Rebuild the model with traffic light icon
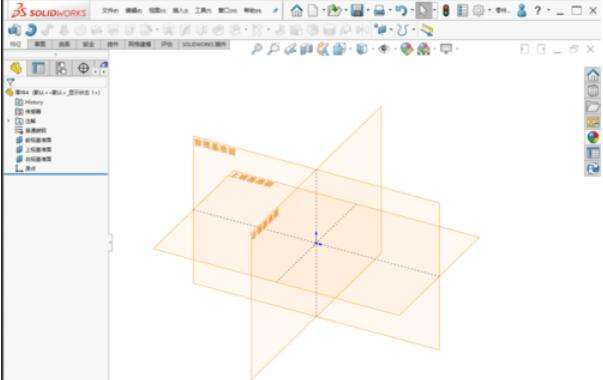The height and width of the screenshot is (380, 603). tap(446, 10)
